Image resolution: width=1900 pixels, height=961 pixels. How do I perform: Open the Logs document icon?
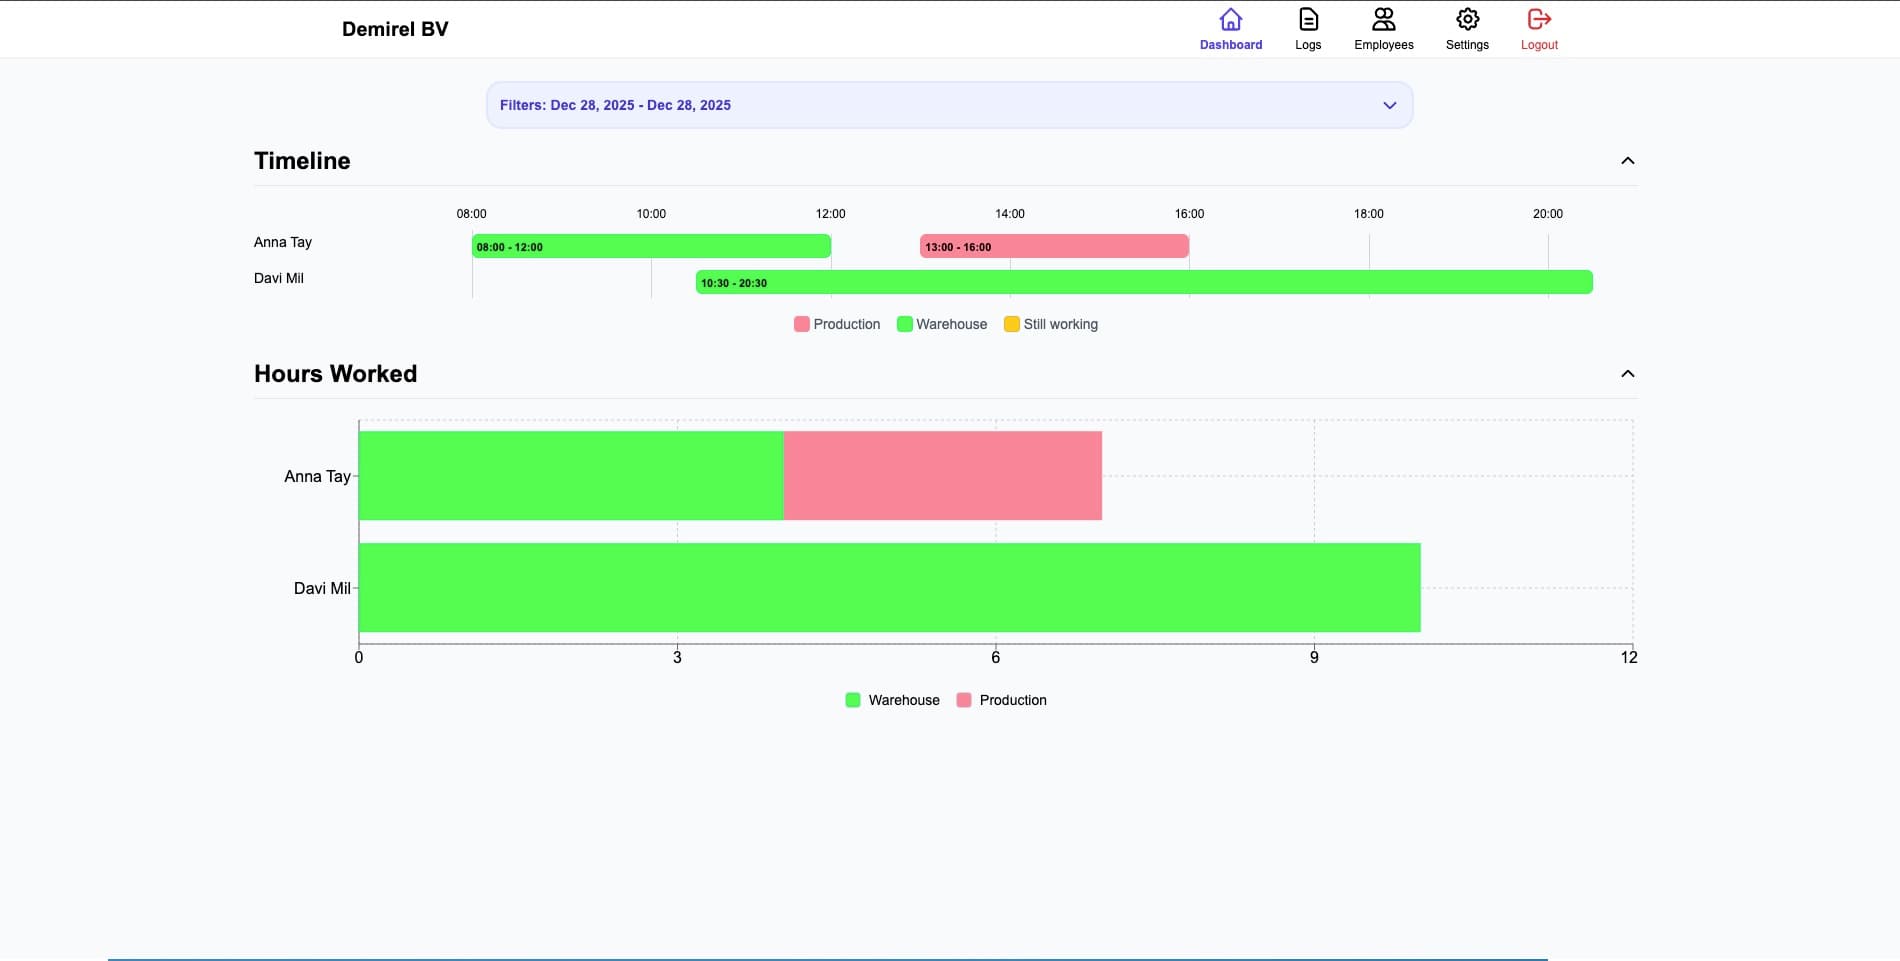coord(1307,19)
